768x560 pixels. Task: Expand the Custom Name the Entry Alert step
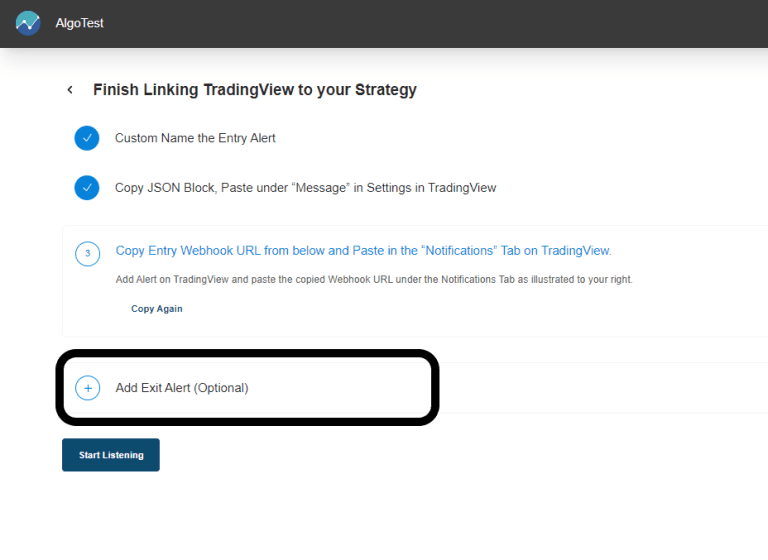(x=195, y=138)
